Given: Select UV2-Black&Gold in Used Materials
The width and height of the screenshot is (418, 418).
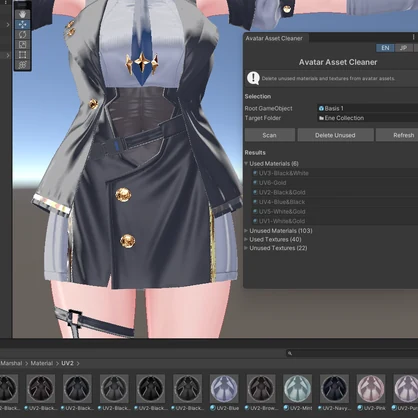Looking at the screenshot, I should point(334,192).
